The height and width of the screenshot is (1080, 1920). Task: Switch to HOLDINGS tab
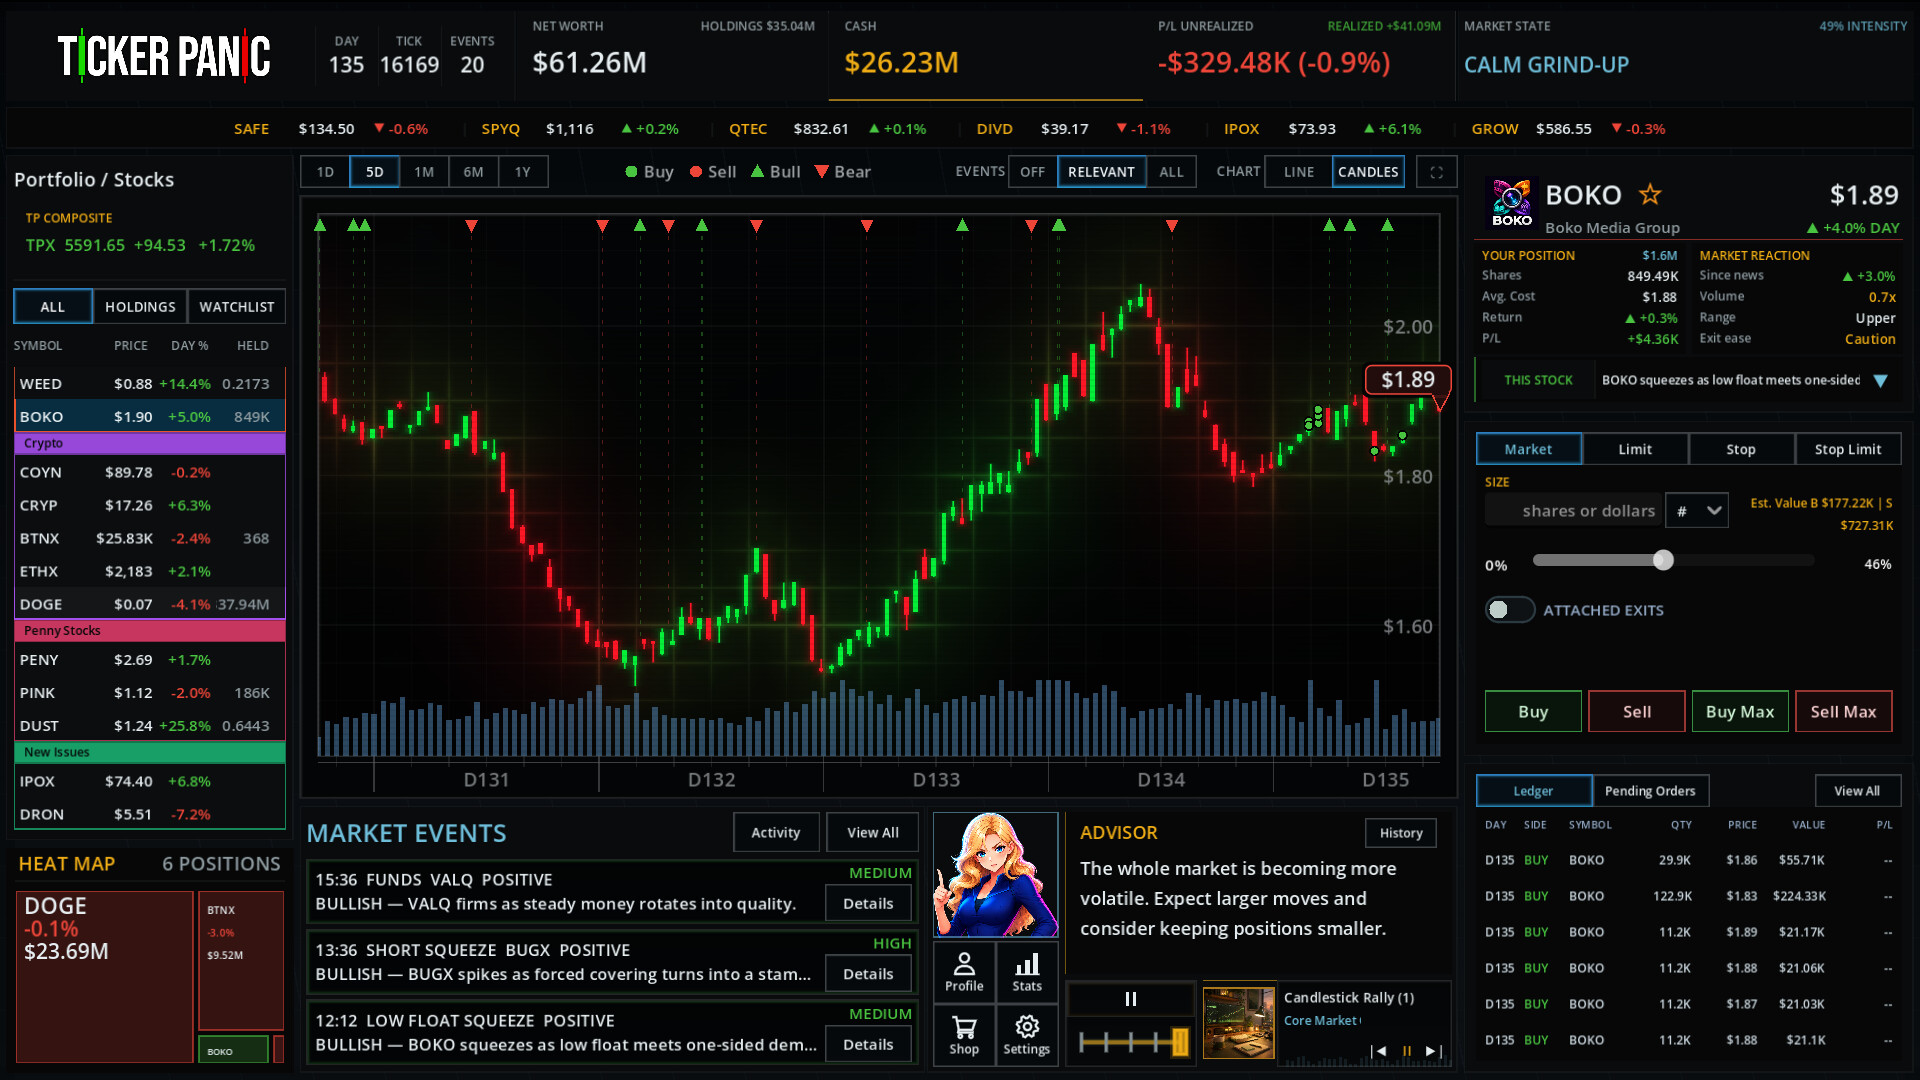pyautogui.click(x=140, y=307)
